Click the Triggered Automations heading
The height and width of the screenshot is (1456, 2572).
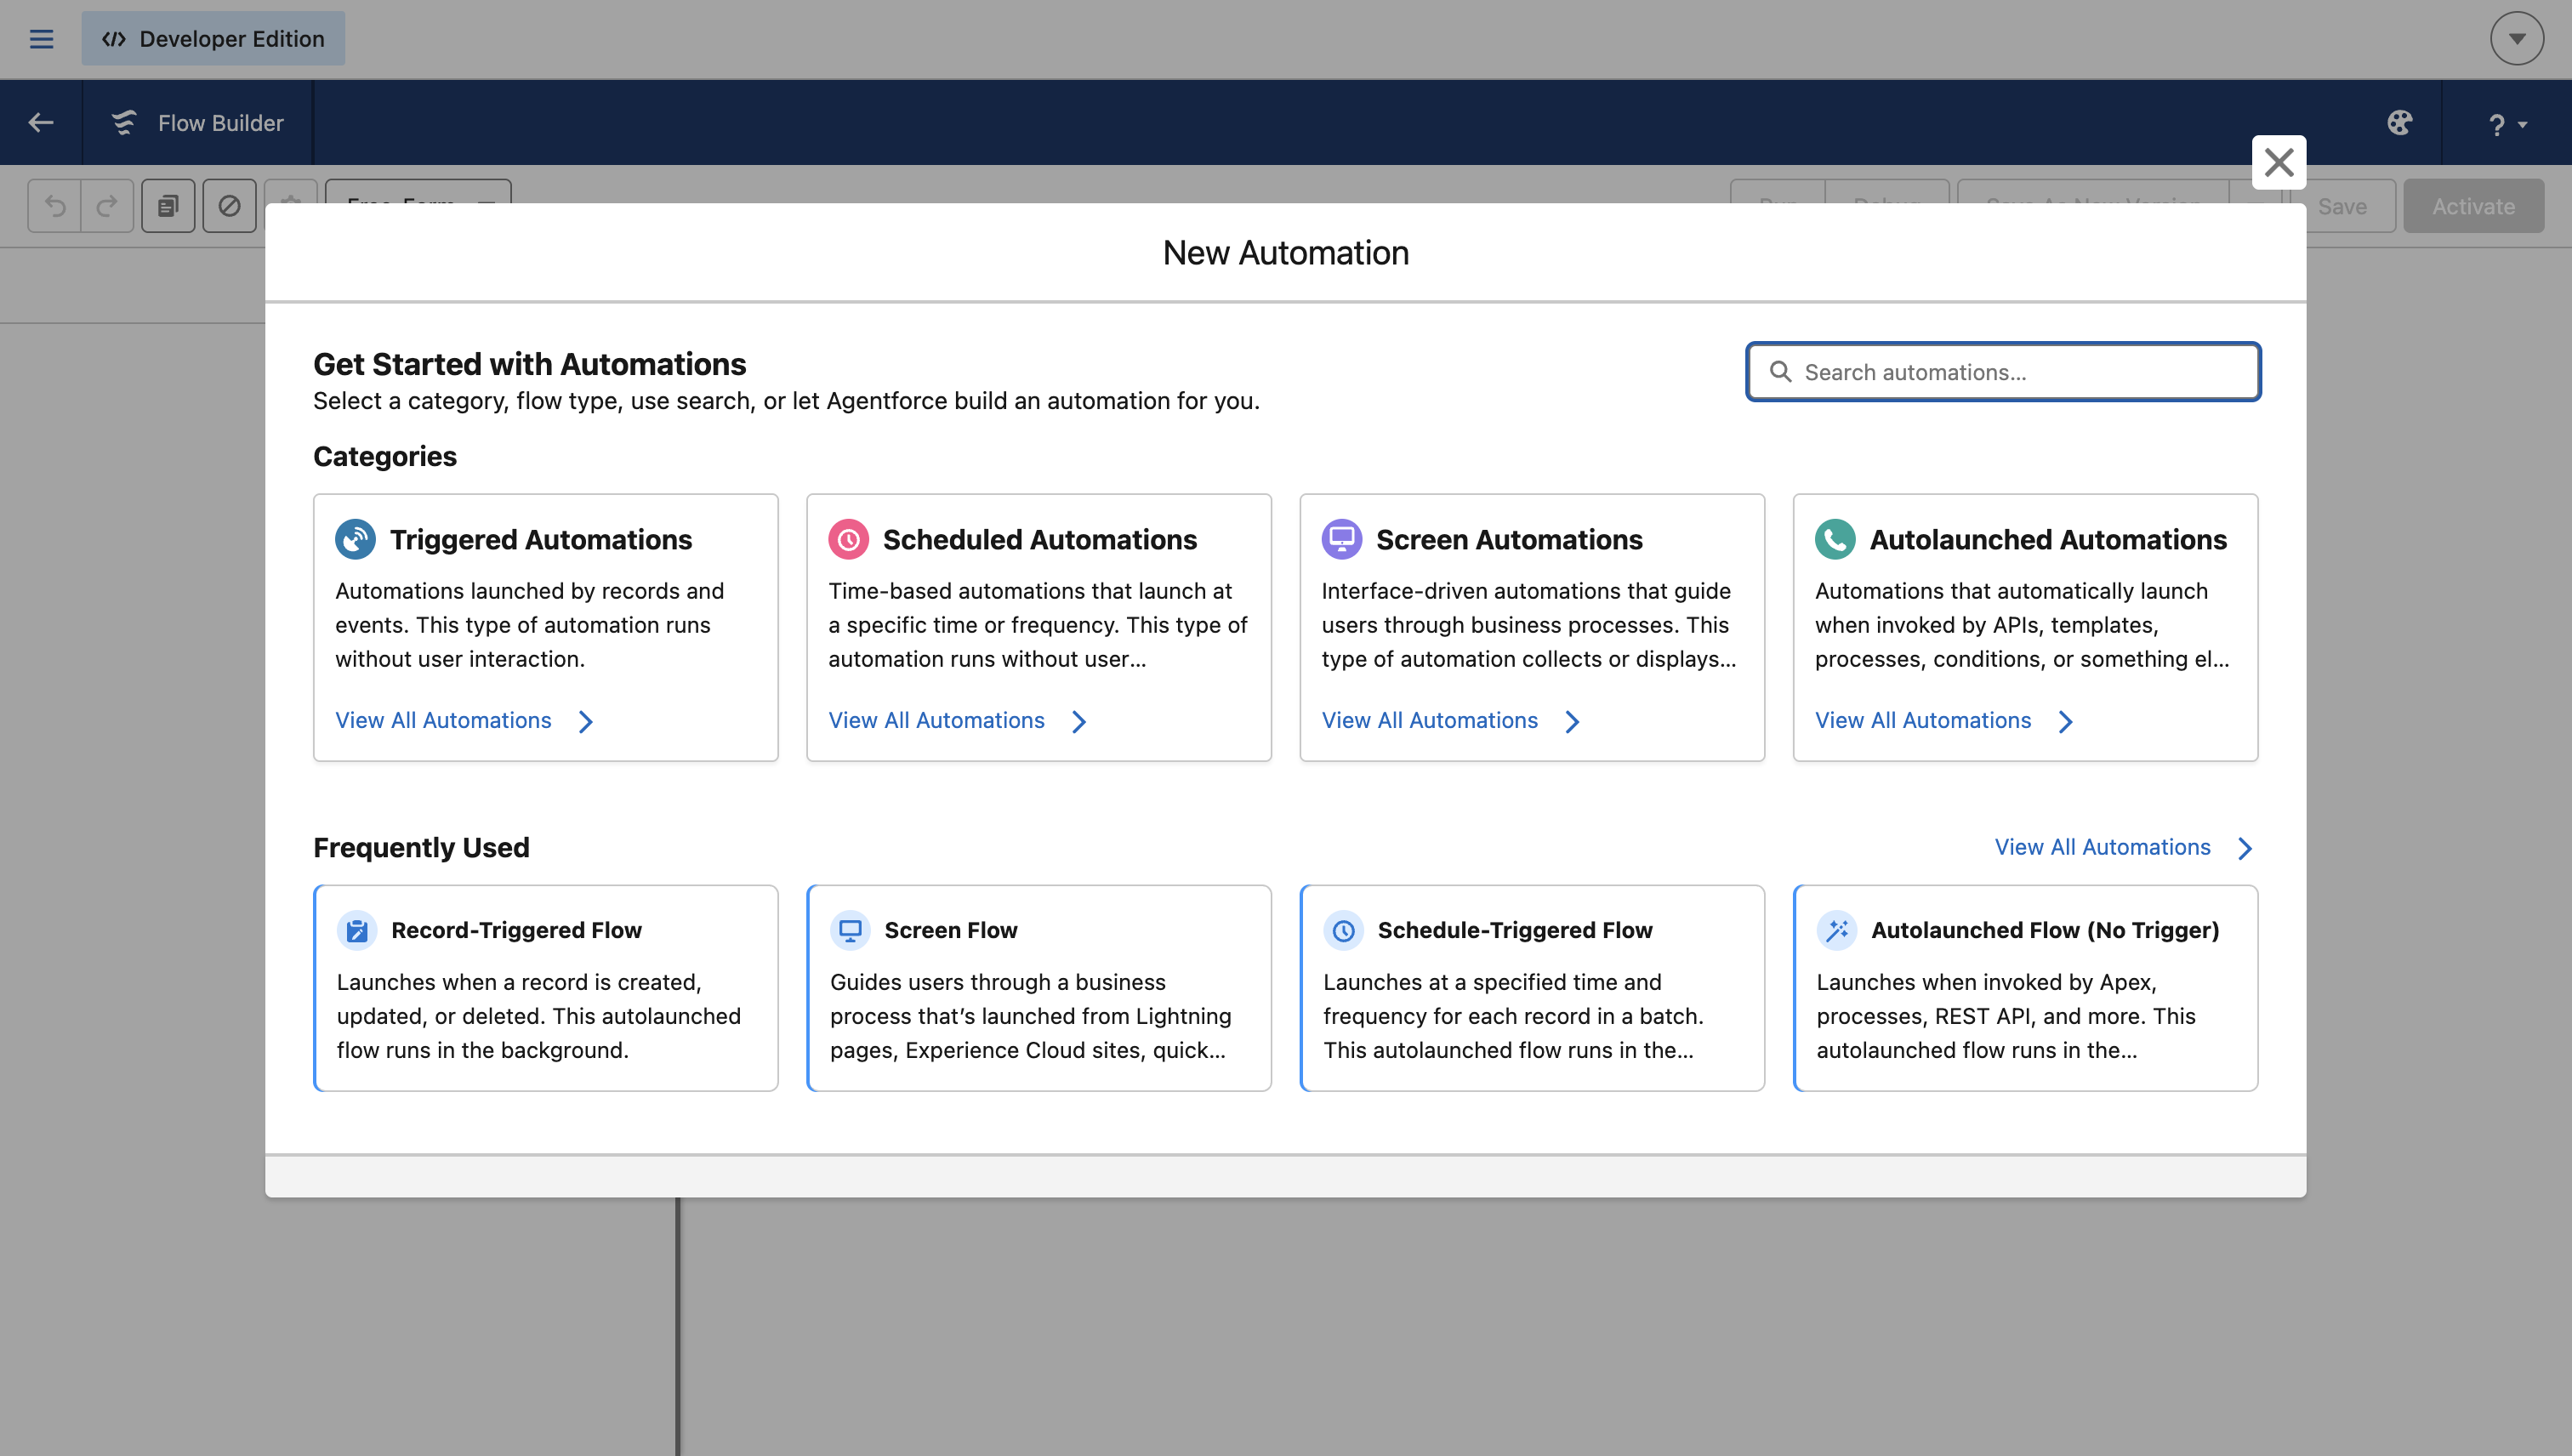pyautogui.click(x=541, y=539)
